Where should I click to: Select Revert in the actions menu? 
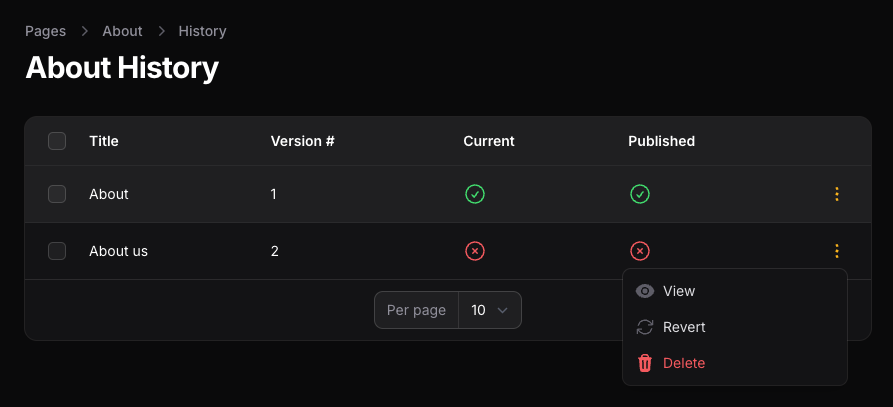pos(684,327)
